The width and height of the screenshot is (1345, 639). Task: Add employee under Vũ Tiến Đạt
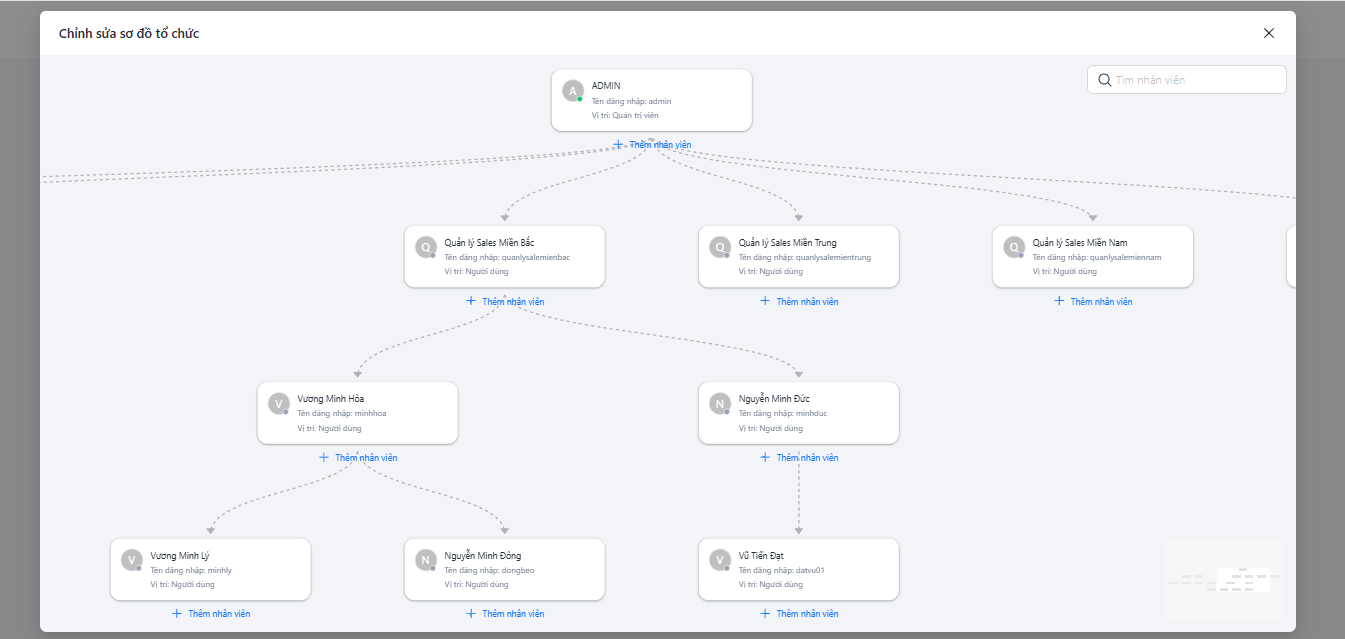click(799, 614)
